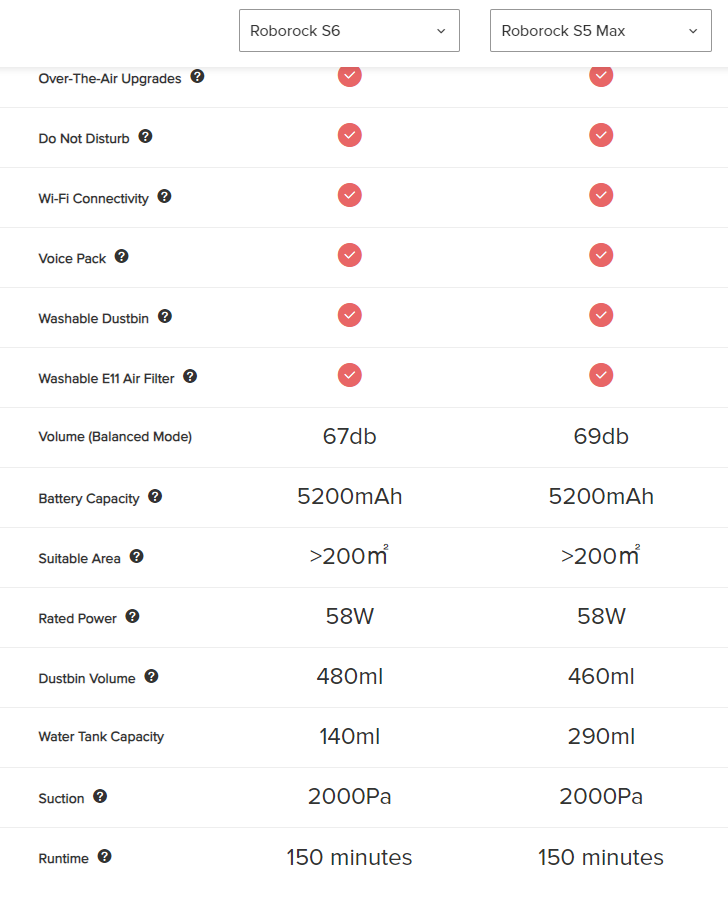728x904 pixels.
Task: Click Roborock S6 checkmark for Do Not Disturb
Action: coord(350,135)
